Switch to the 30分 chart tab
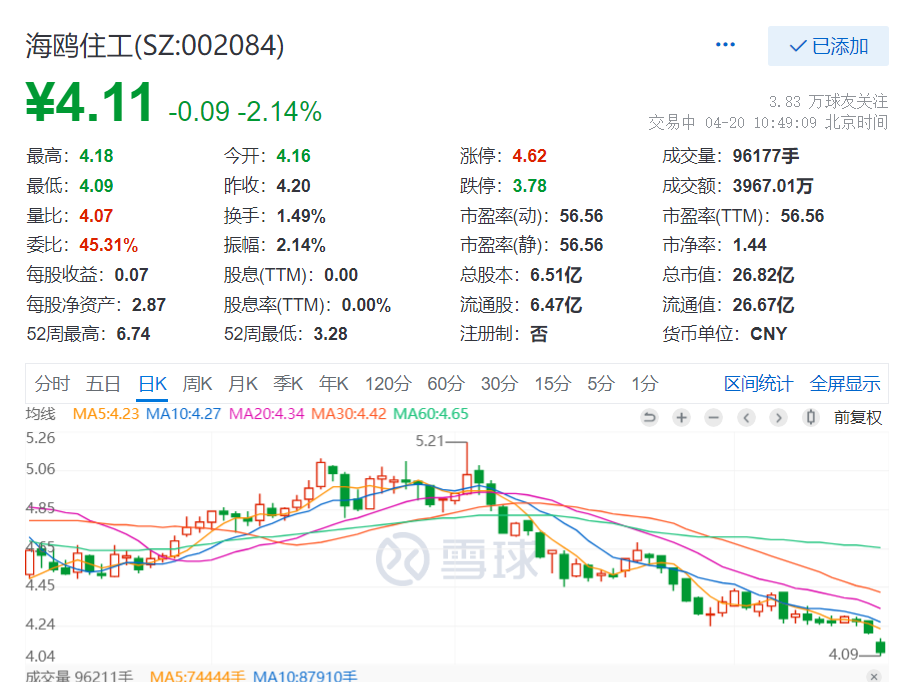 pos(499,384)
